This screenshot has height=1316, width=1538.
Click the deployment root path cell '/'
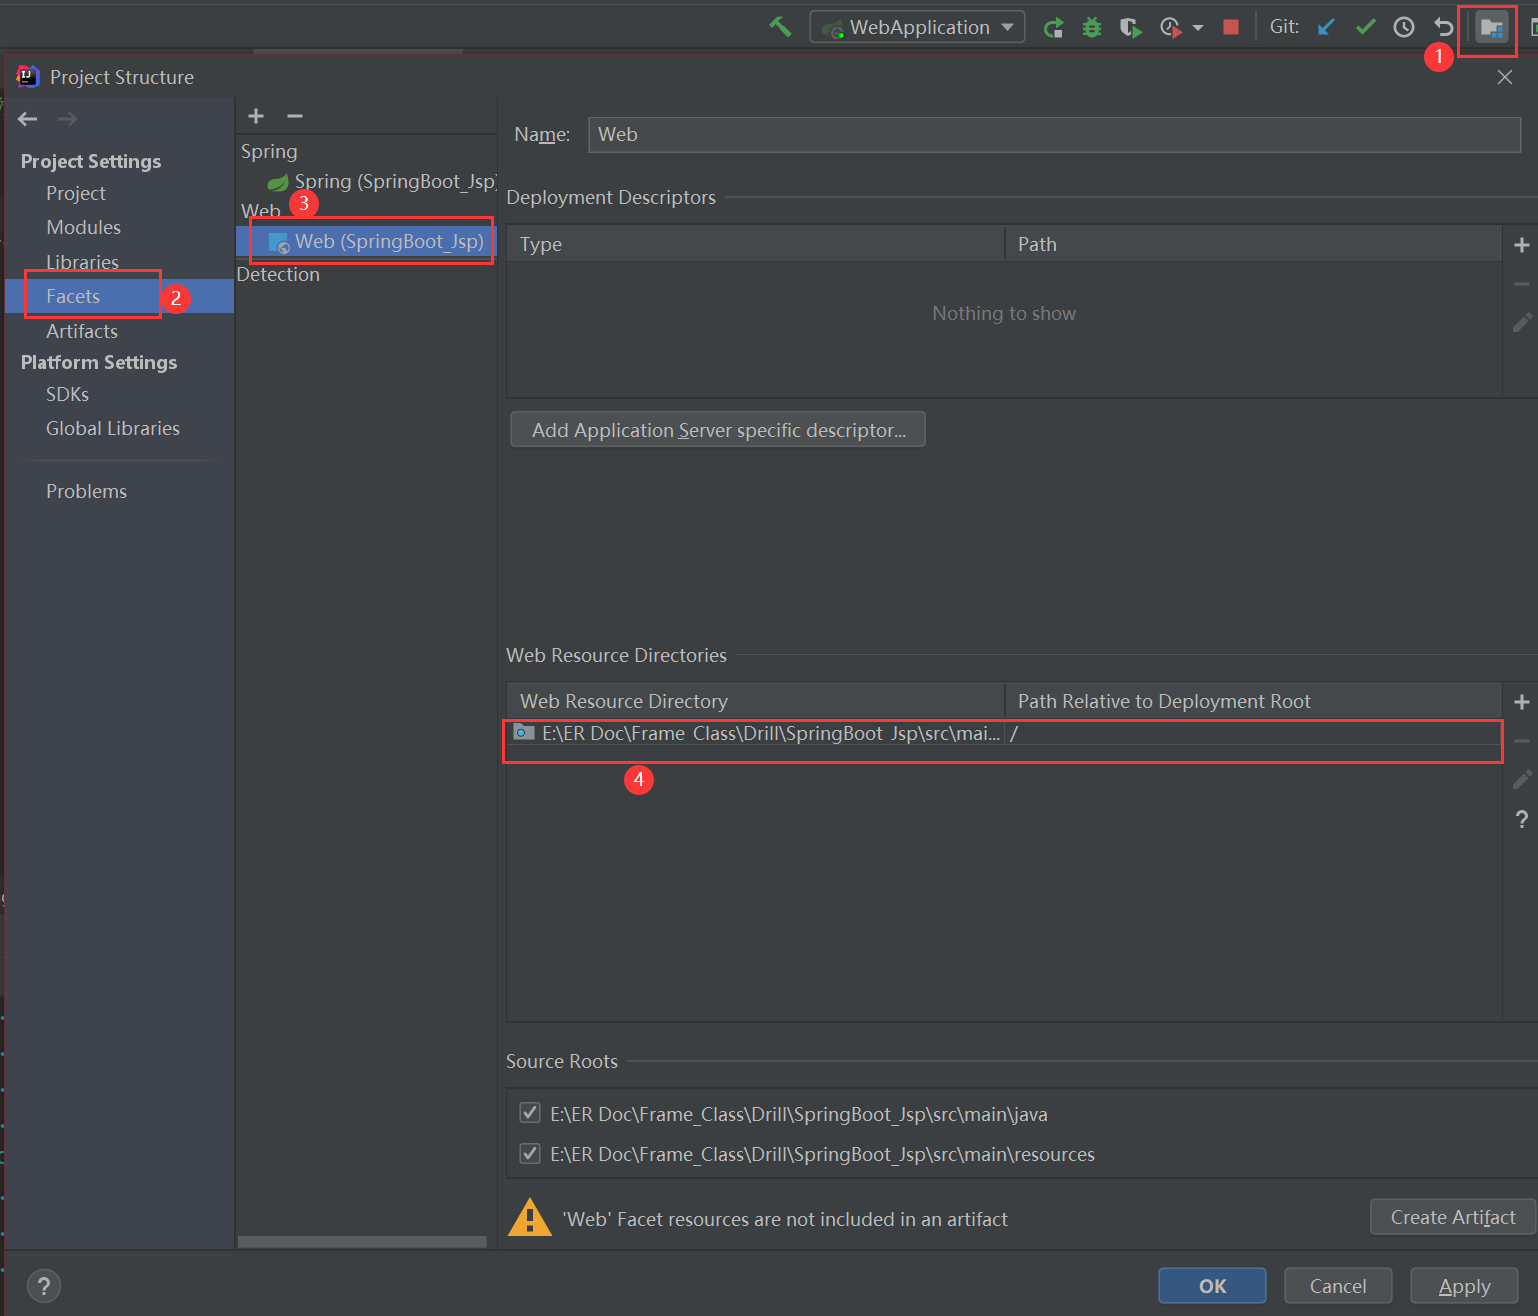click(x=1253, y=733)
